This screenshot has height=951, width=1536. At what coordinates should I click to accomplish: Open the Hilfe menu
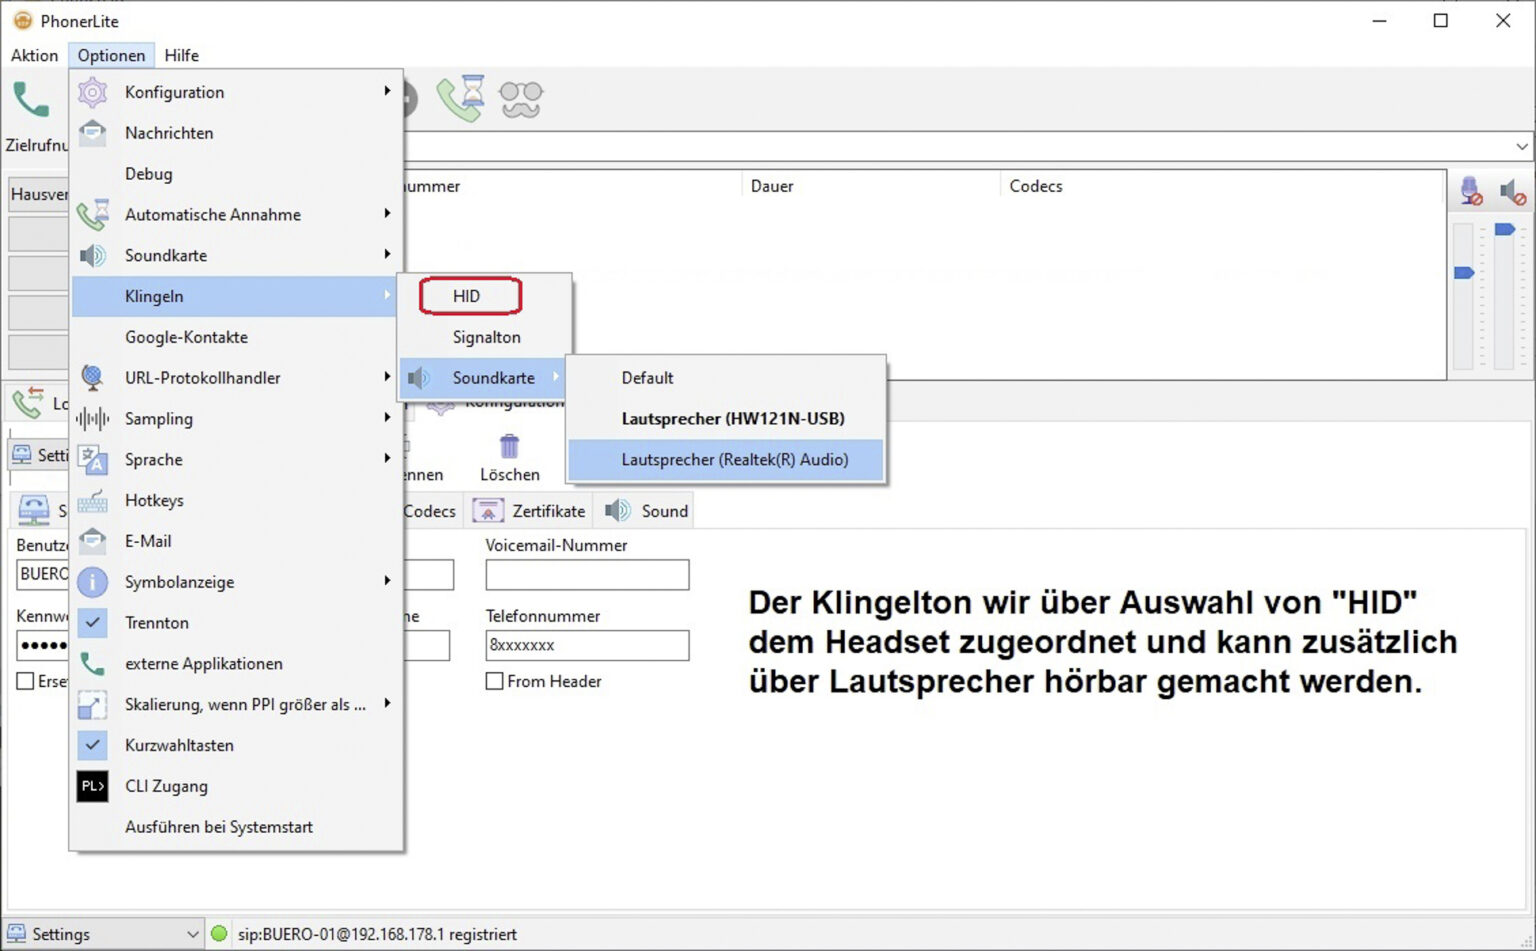click(181, 55)
